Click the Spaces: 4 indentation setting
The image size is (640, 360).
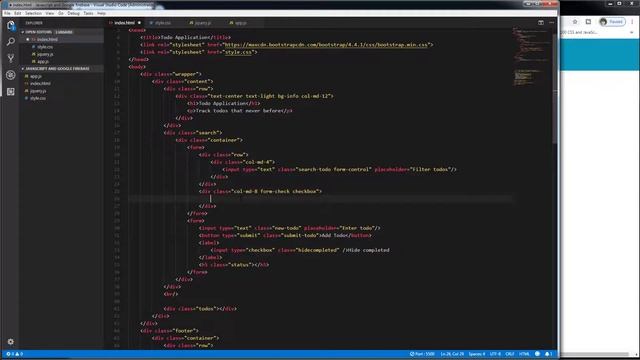477,354
